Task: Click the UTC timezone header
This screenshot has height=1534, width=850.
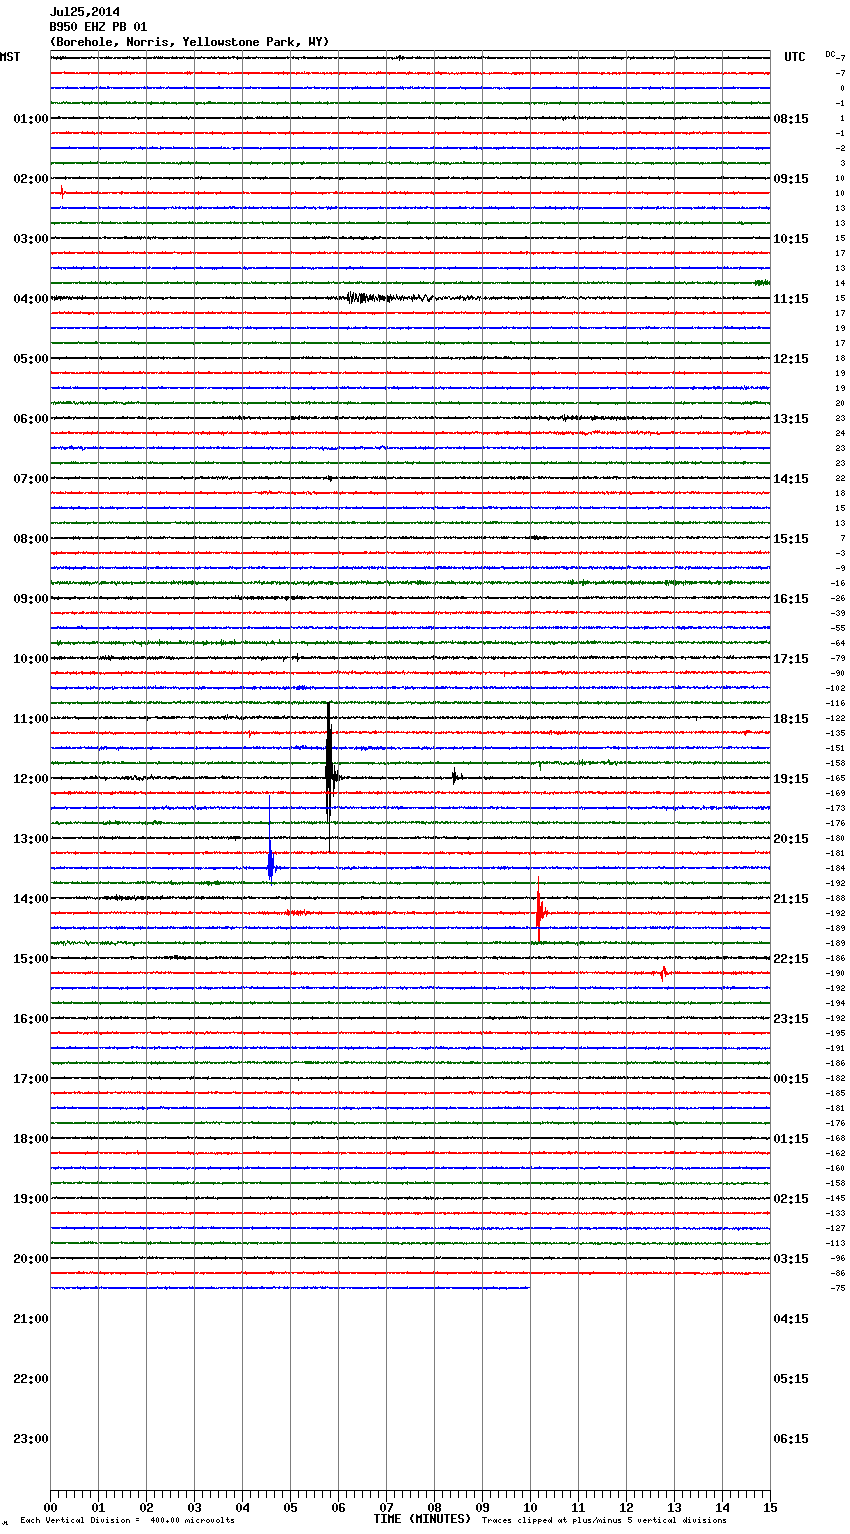Action: tap(795, 57)
